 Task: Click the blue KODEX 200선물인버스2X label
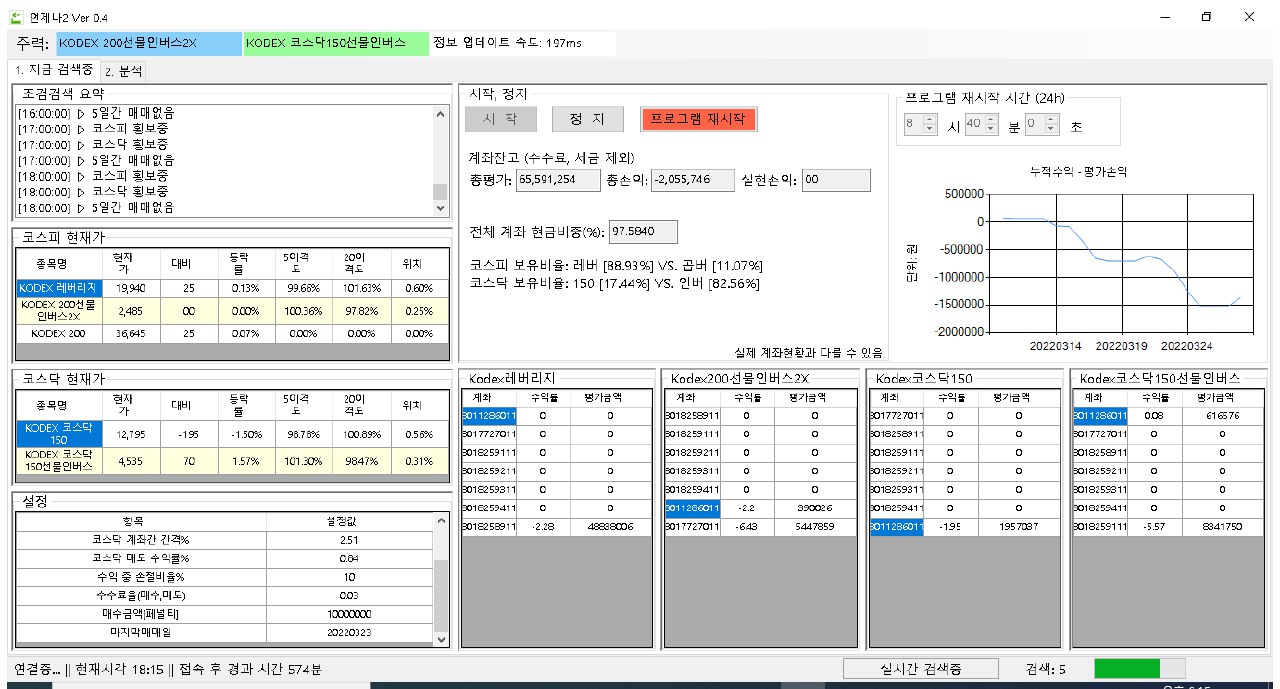point(148,43)
